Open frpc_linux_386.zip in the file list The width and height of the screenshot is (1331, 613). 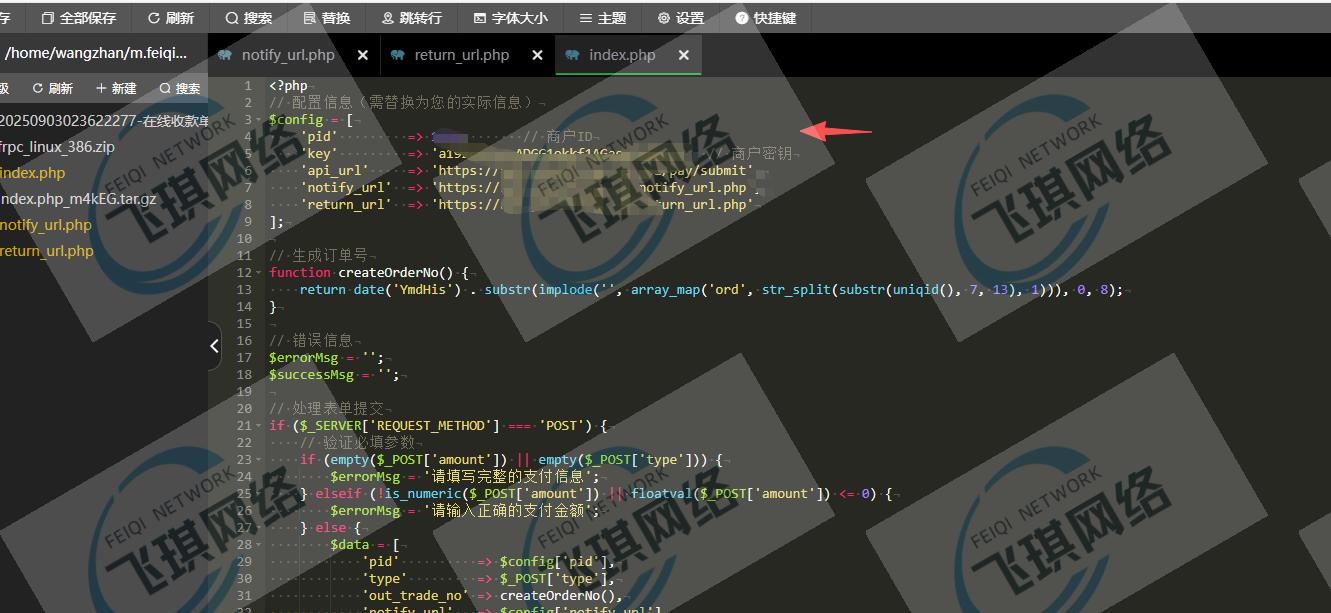57,146
